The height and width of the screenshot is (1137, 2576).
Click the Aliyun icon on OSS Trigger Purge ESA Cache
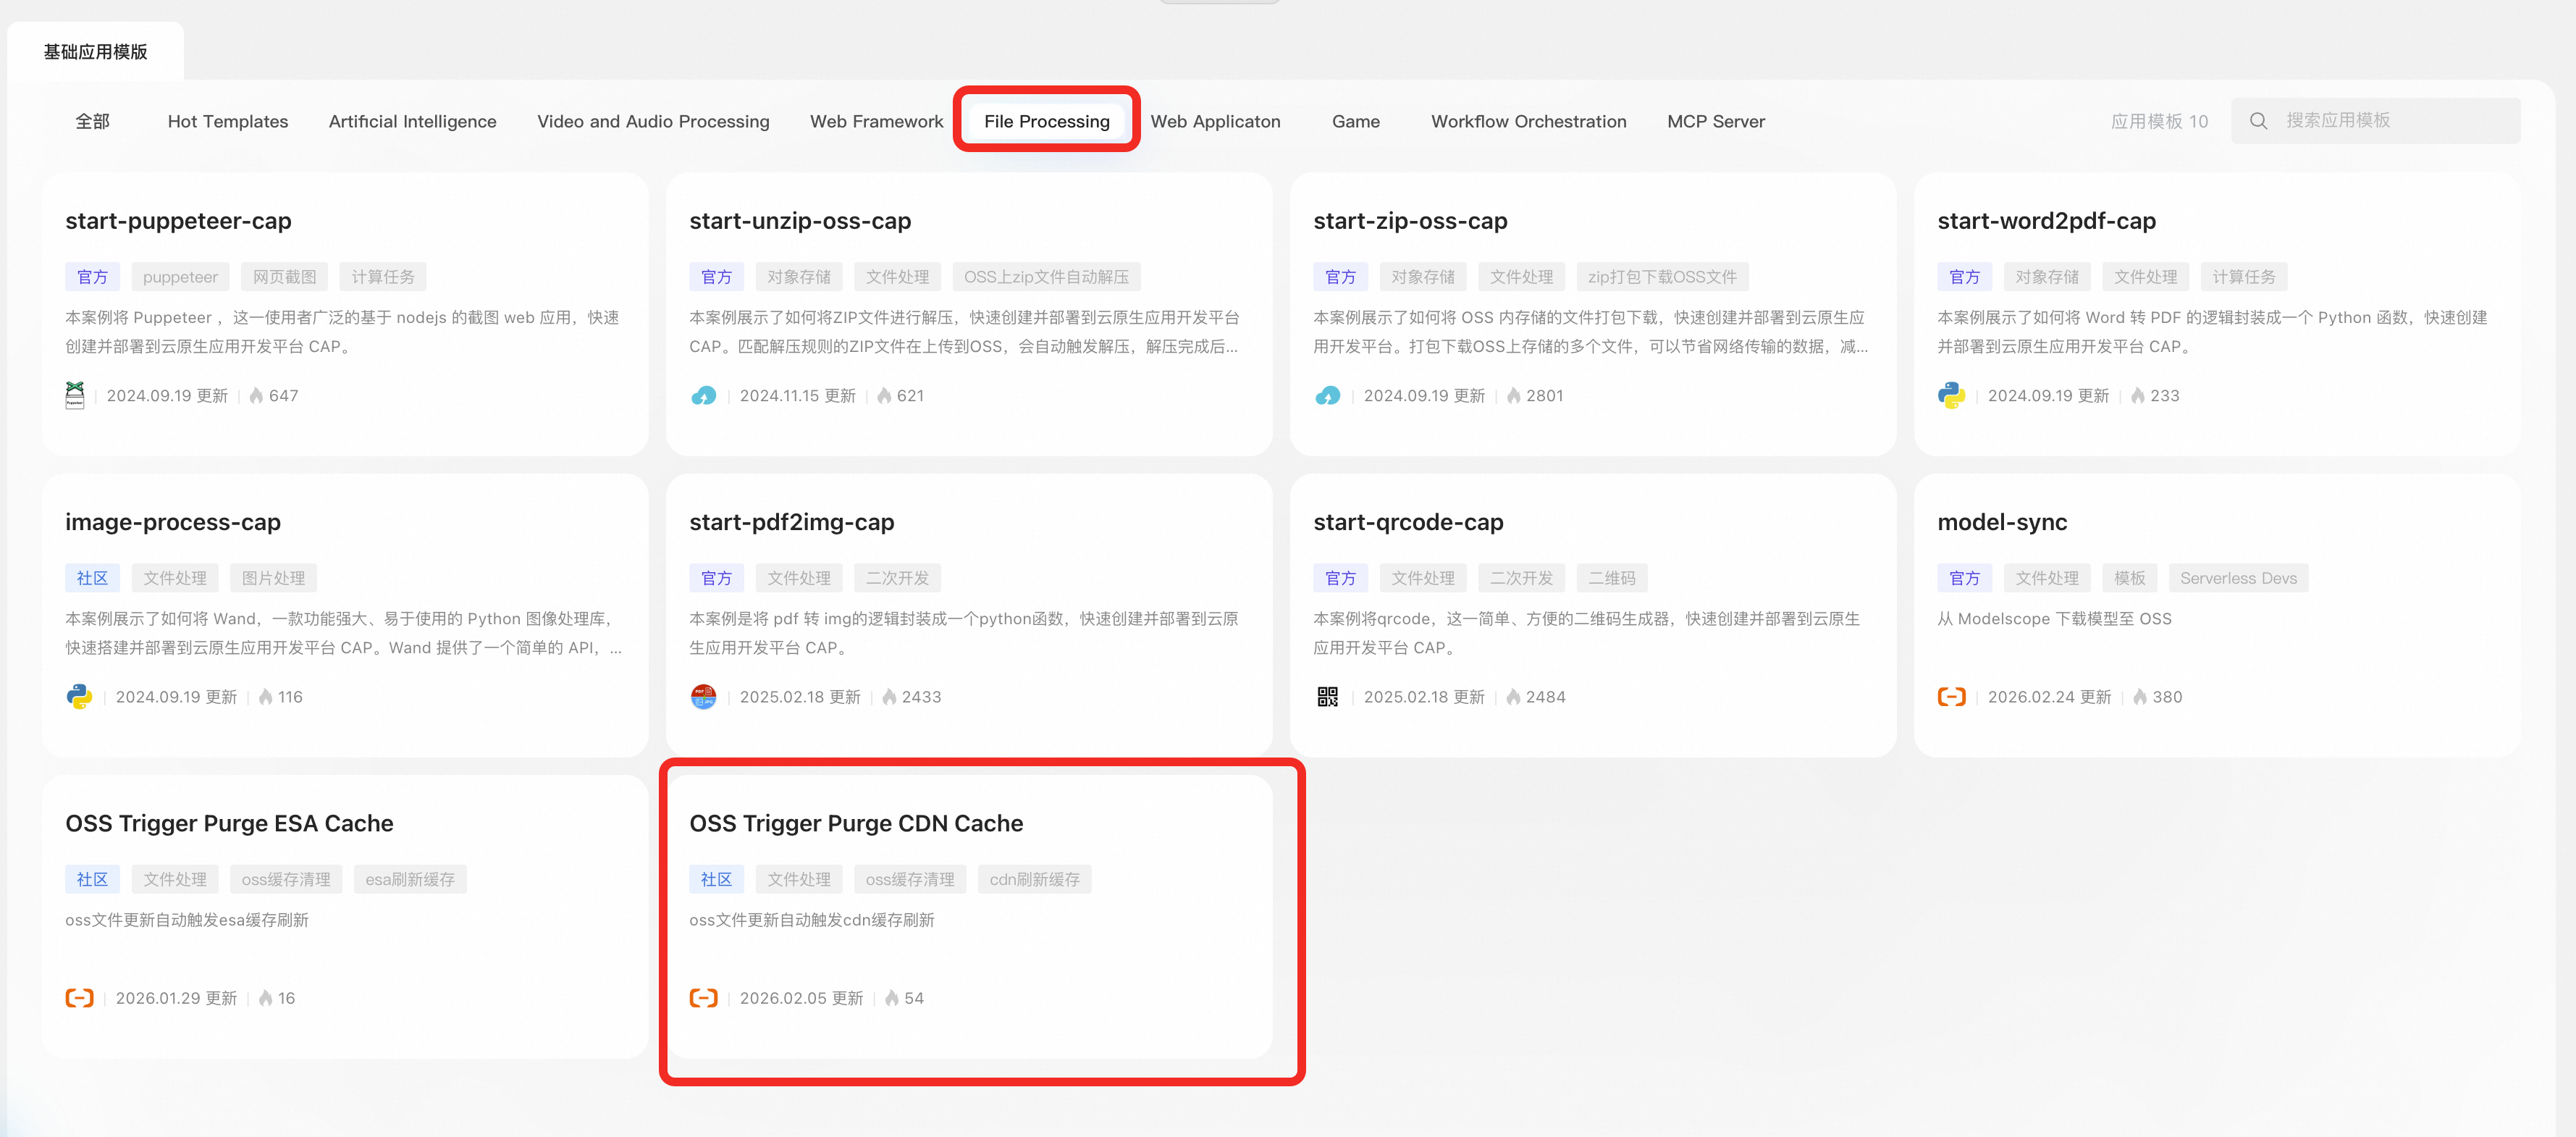pyautogui.click(x=79, y=998)
